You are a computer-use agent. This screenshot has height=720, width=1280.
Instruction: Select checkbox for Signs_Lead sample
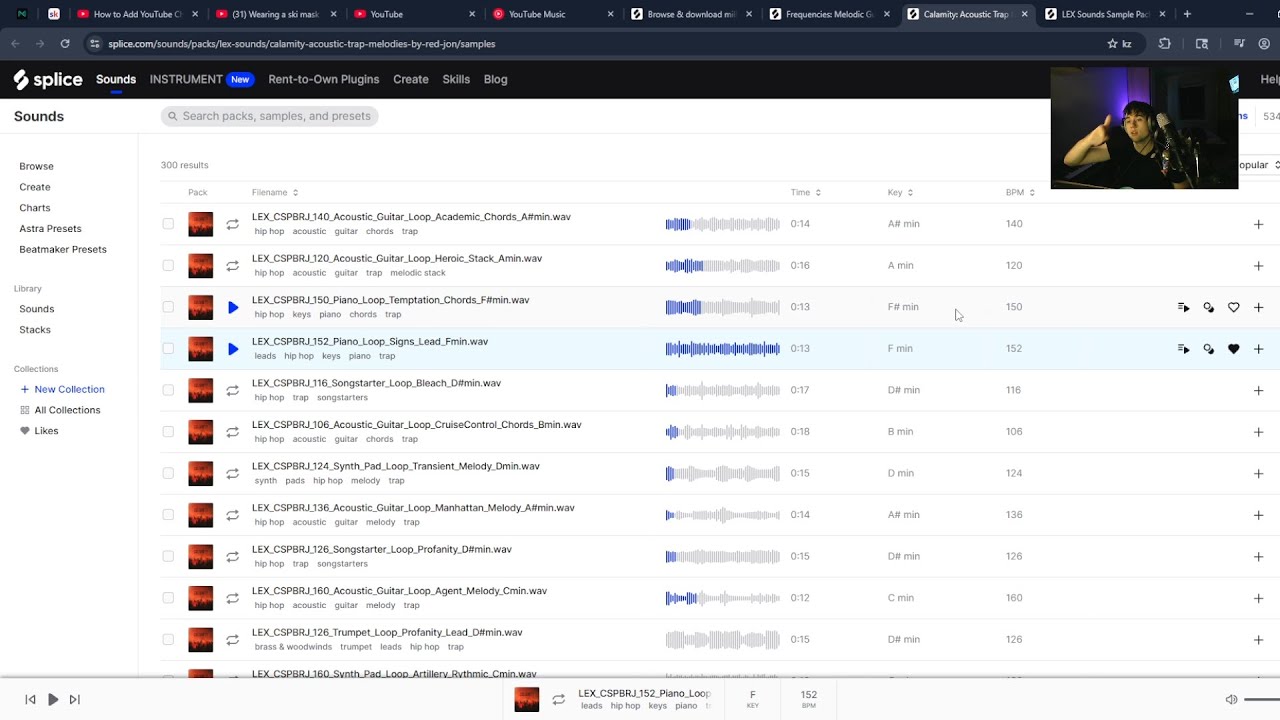[x=168, y=349]
